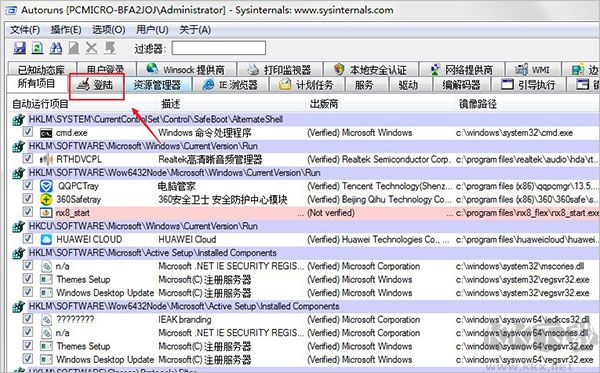
Task: Click the printer icon on 打印监视器 tab
Action: 253,70
